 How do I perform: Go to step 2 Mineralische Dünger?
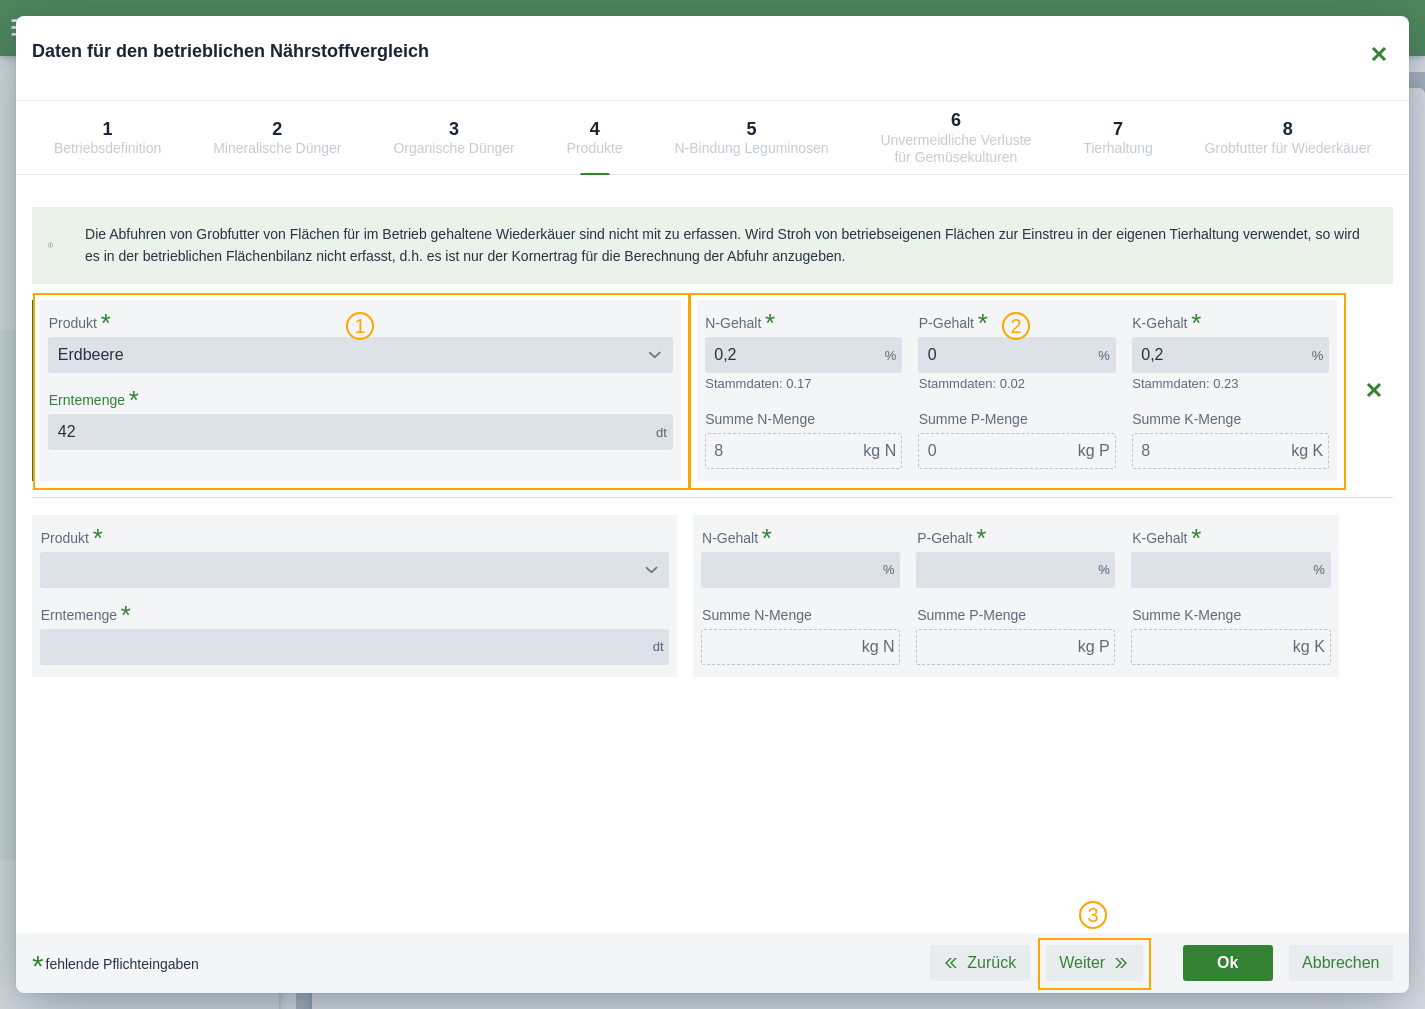(x=277, y=138)
